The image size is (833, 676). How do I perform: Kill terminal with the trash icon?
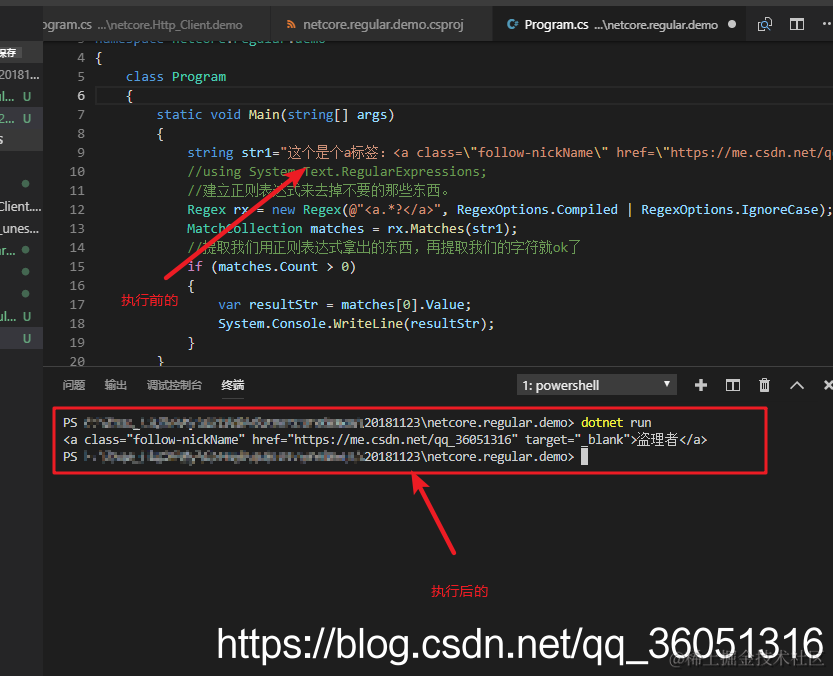(764, 385)
